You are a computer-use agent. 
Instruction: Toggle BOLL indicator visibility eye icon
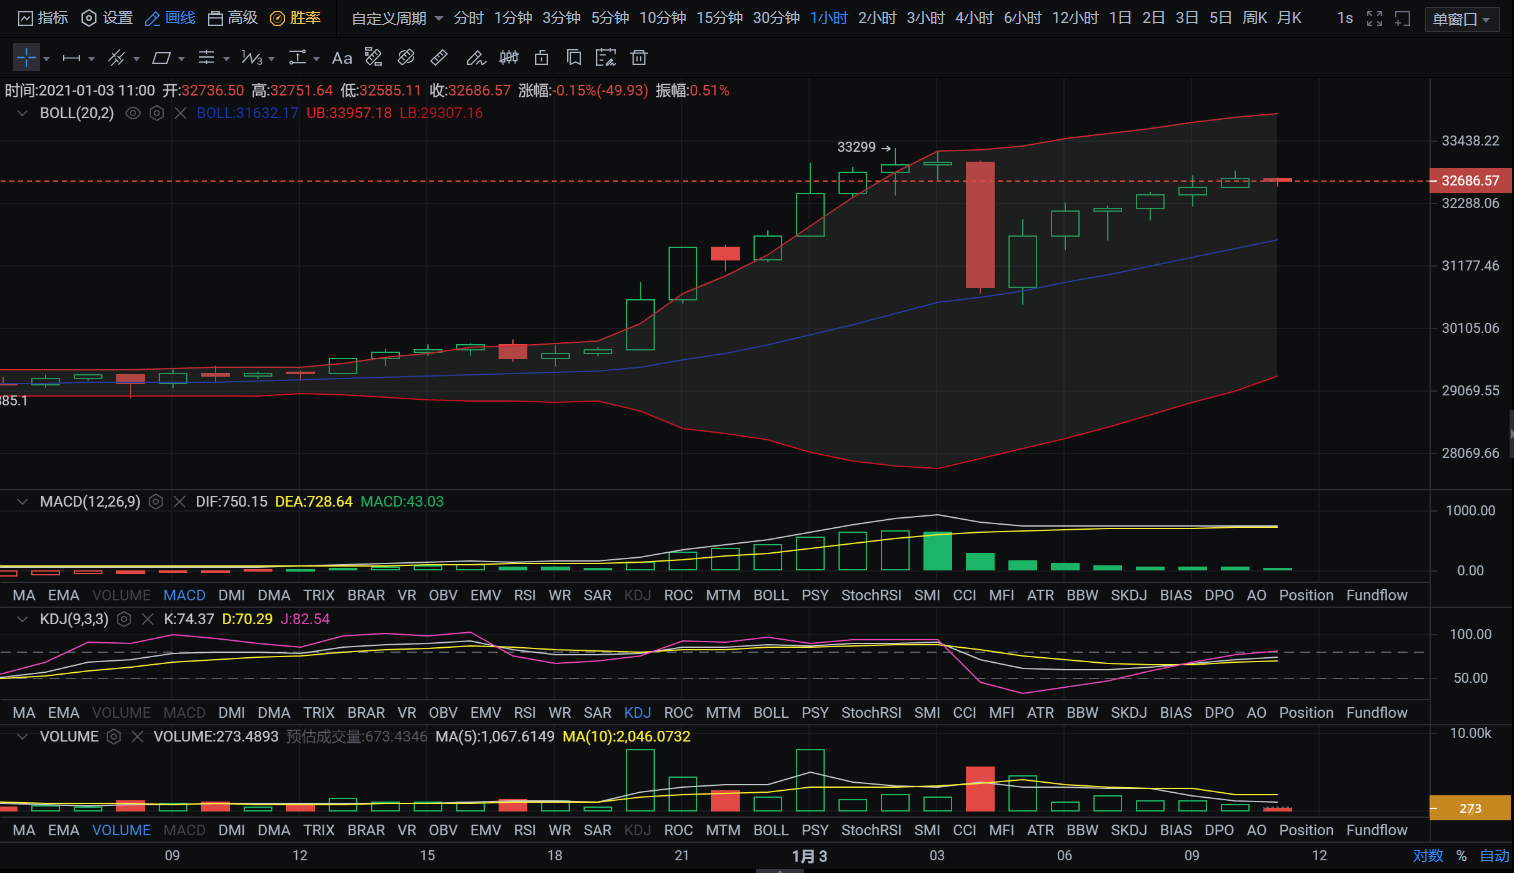[x=133, y=113]
